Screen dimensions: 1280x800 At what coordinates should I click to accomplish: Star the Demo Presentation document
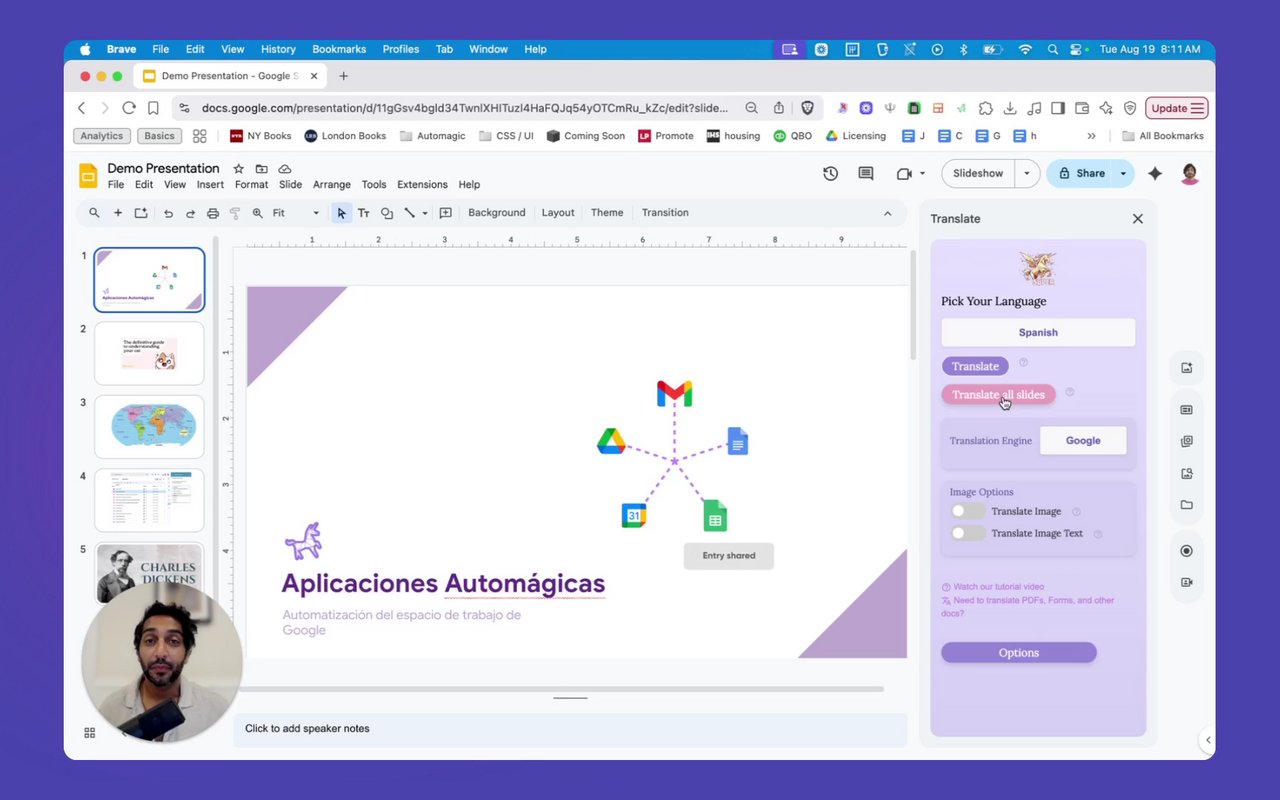pos(238,168)
